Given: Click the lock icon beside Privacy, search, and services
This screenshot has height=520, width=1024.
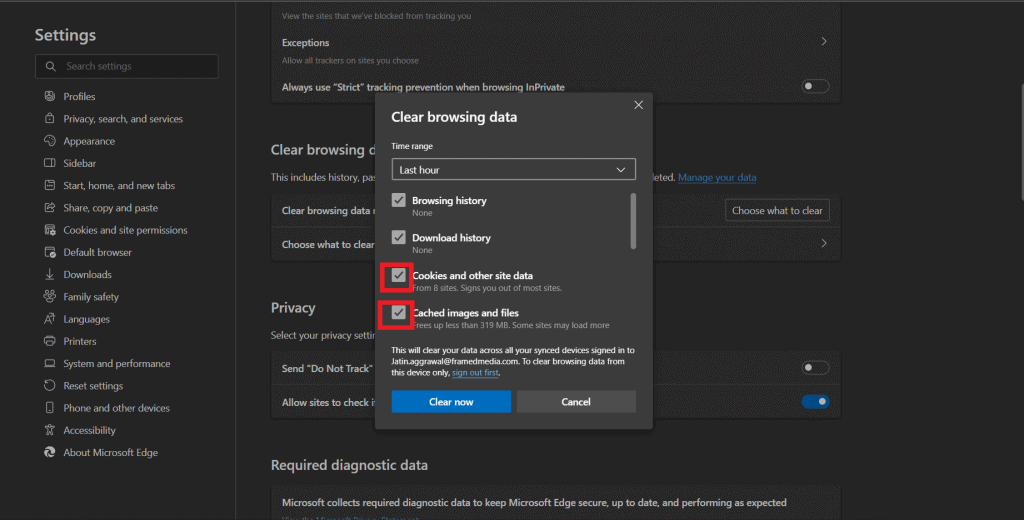Looking at the screenshot, I should point(50,118).
